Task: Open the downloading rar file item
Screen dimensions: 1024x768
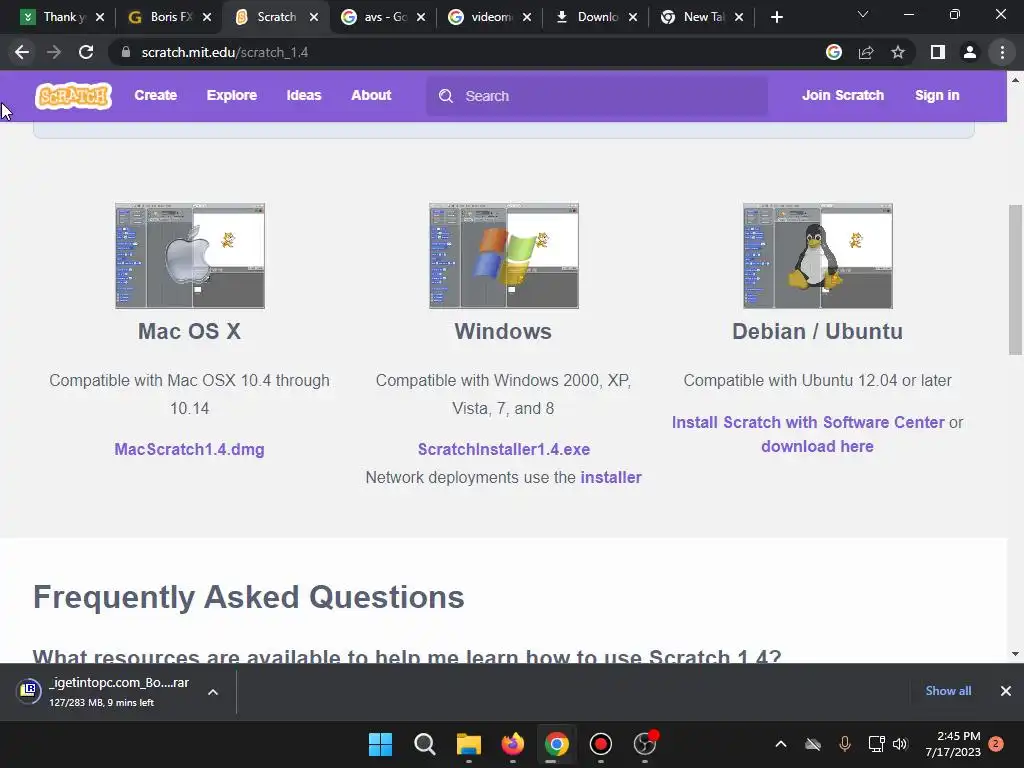Action: (x=104, y=692)
